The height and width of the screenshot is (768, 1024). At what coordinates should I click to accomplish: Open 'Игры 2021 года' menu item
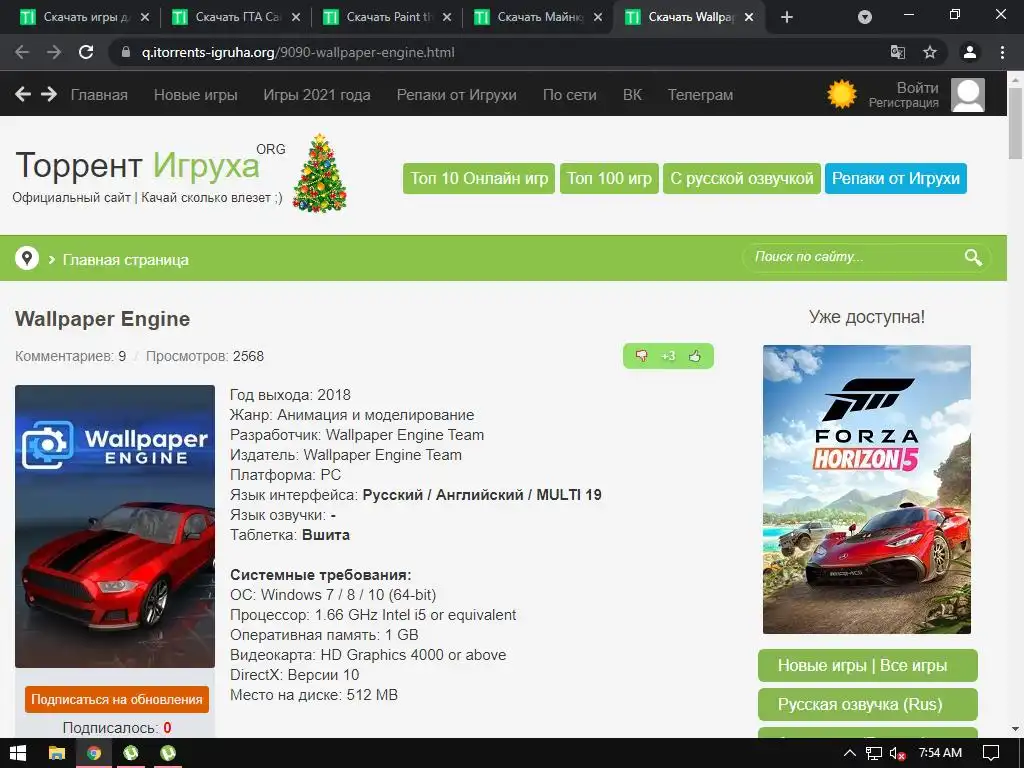pos(317,95)
